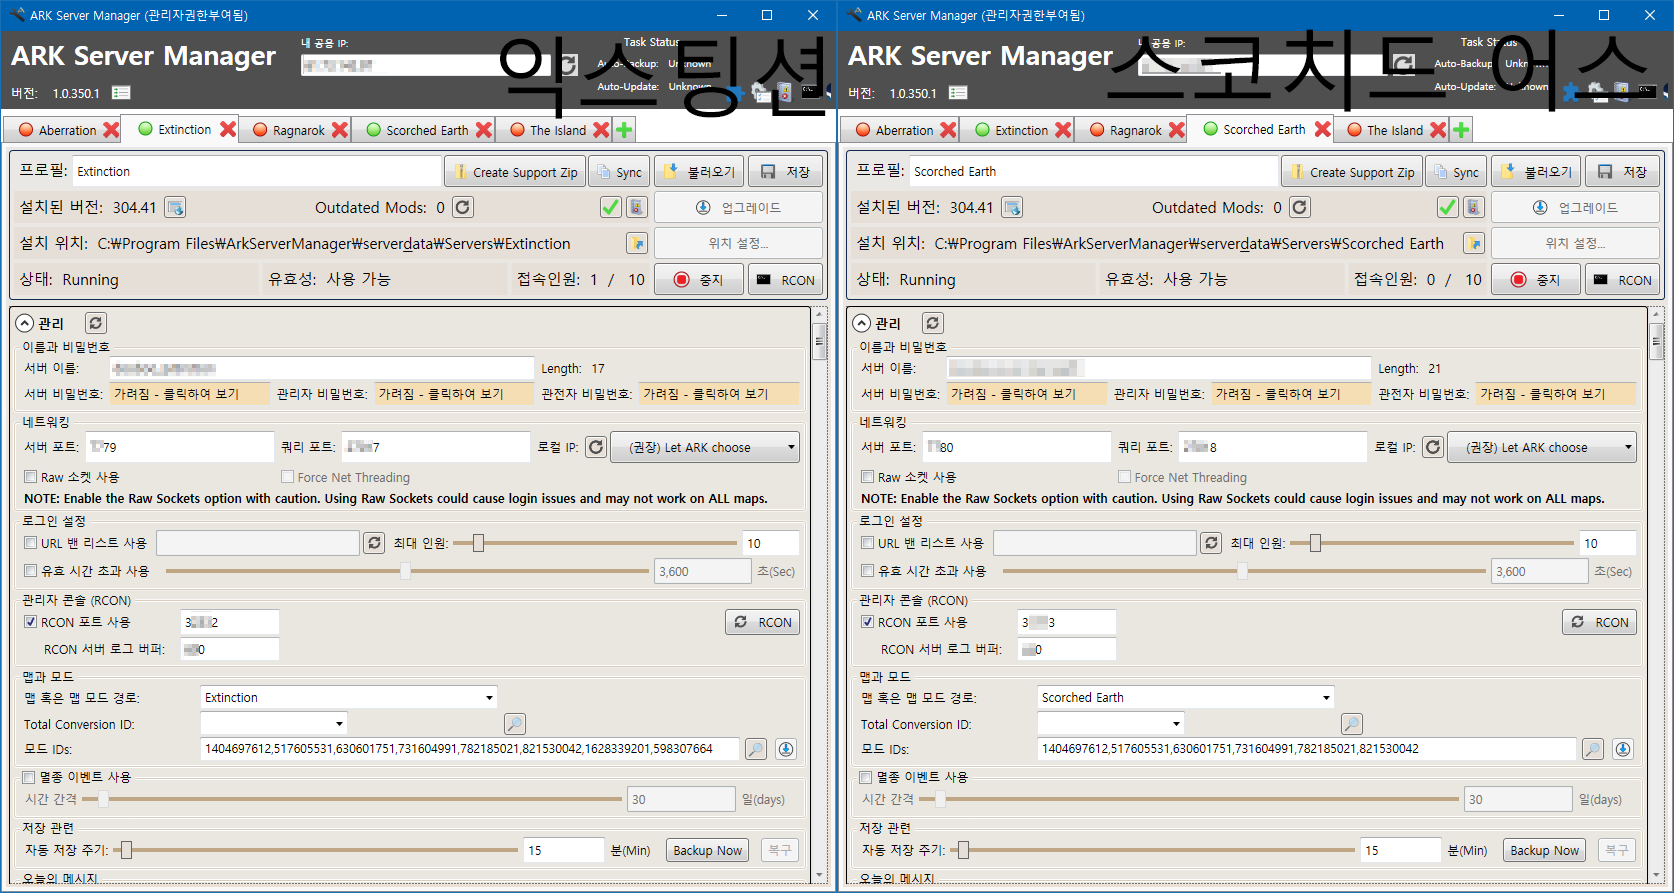This screenshot has height=893, width=1674.
Task: Open installed version details icon in left window
Action: click(x=175, y=207)
